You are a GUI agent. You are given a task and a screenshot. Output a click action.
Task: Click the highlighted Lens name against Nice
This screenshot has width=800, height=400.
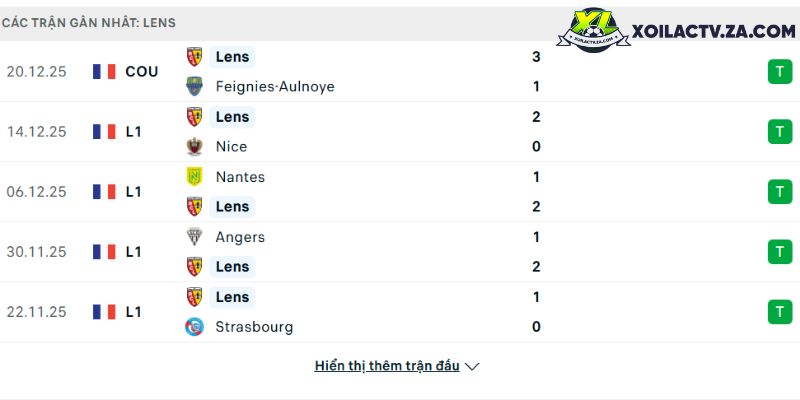click(232, 117)
